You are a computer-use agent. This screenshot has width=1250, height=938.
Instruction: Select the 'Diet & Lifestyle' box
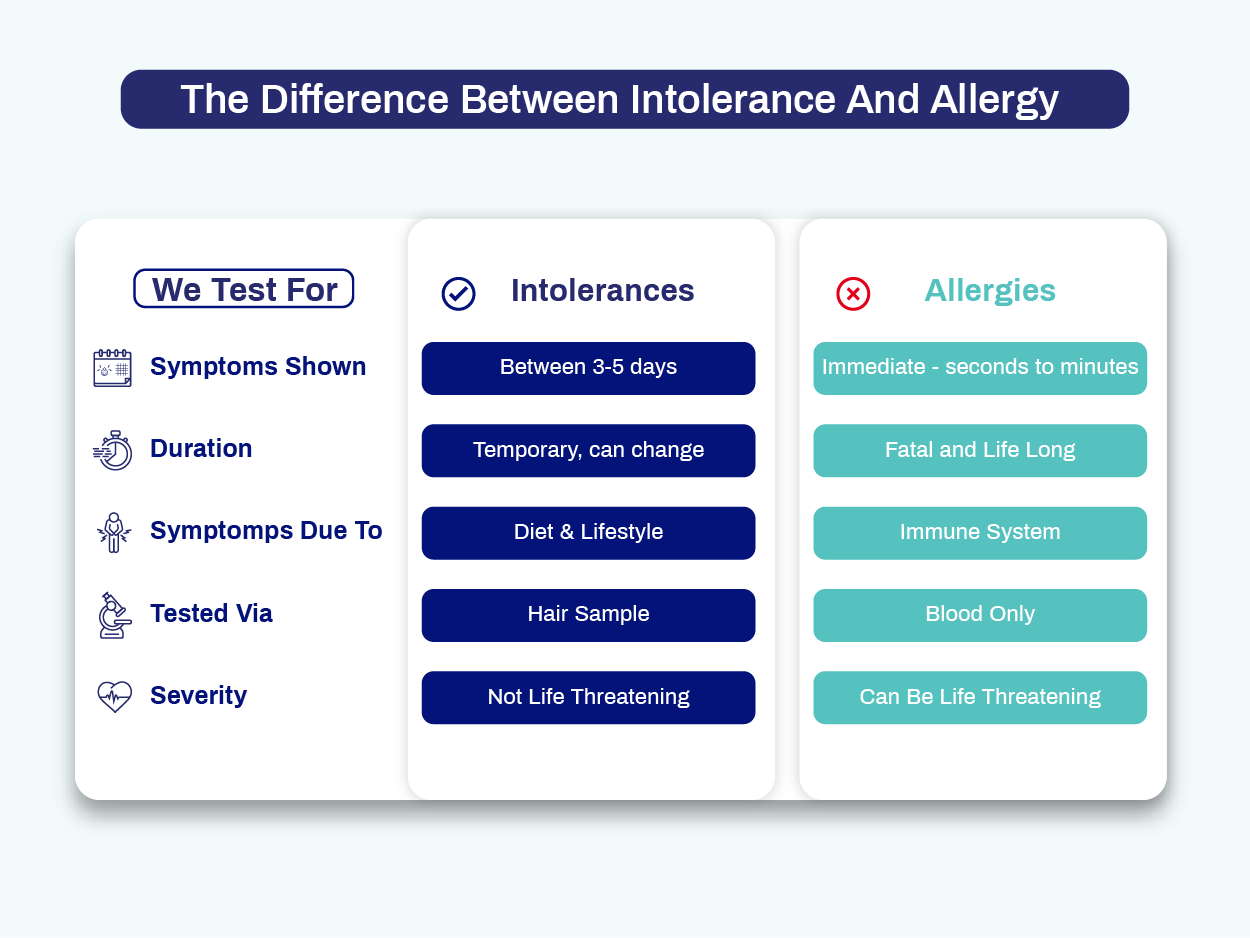point(588,532)
